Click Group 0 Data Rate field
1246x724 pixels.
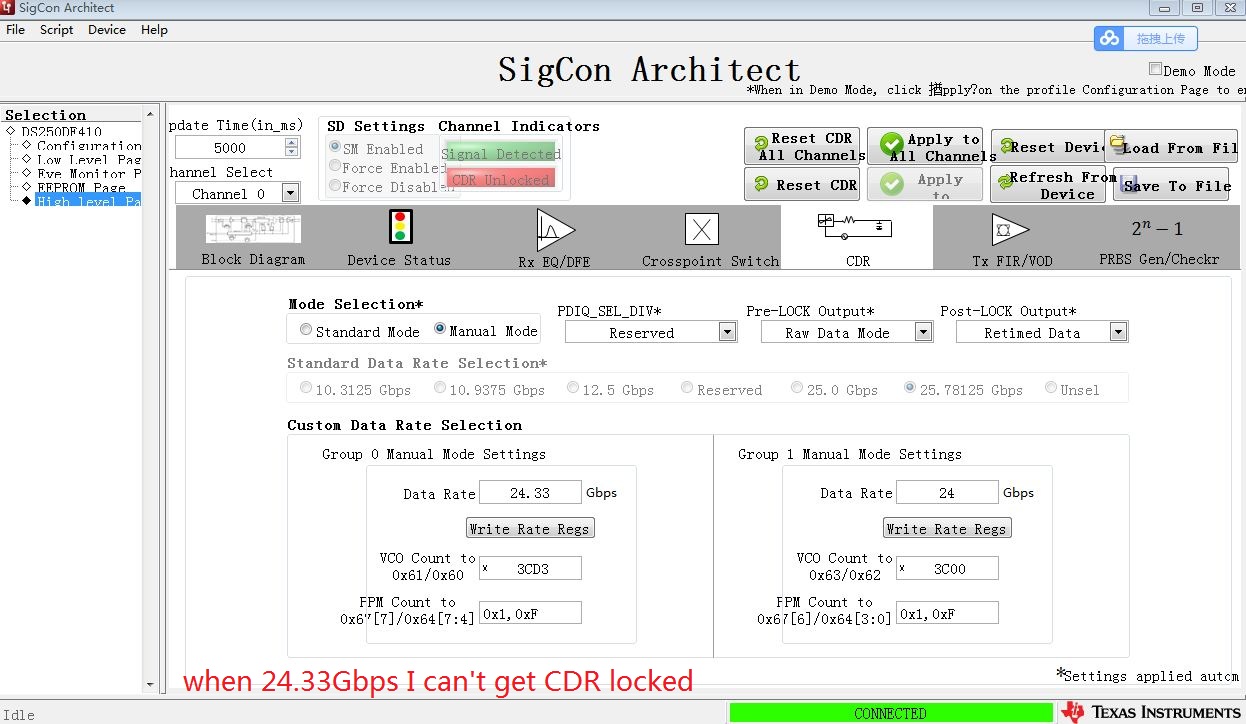(530, 492)
